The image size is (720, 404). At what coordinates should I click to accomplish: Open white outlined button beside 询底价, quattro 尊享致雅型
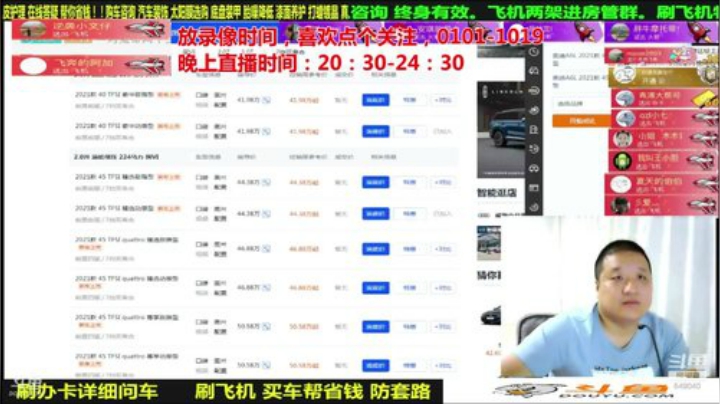[x=410, y=326]
